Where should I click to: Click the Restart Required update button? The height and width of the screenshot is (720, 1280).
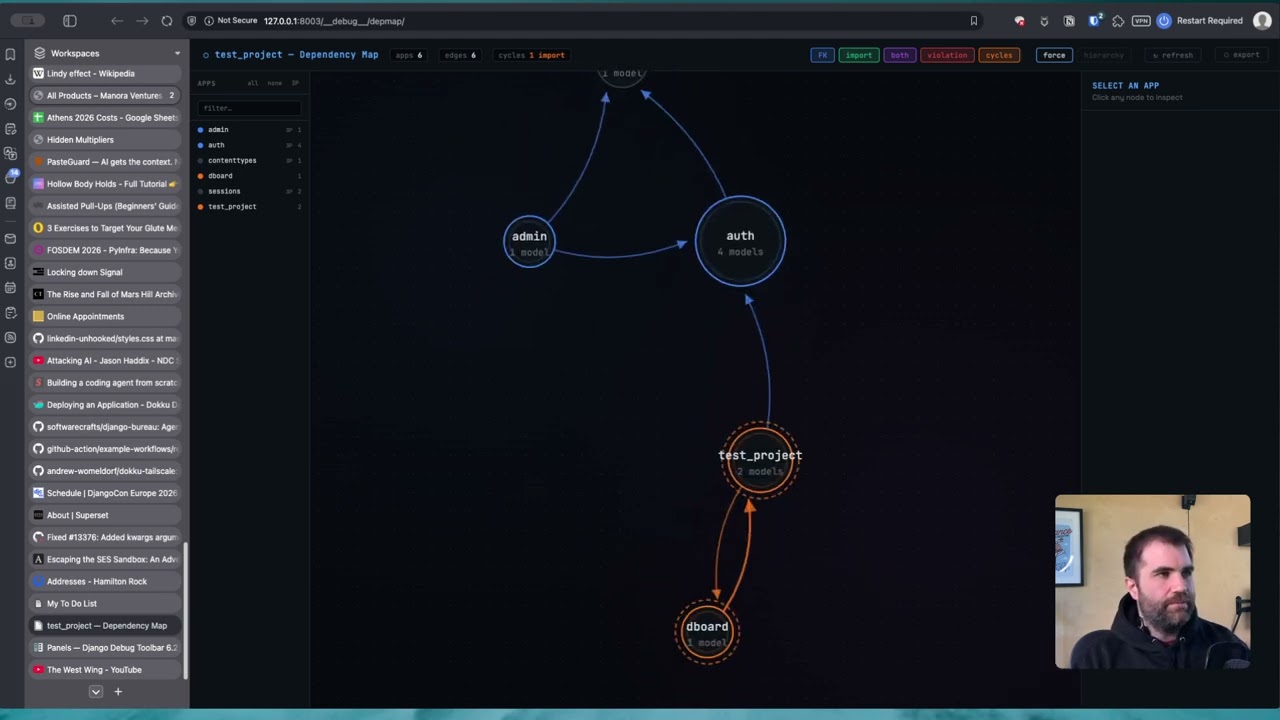(1200, 21)
